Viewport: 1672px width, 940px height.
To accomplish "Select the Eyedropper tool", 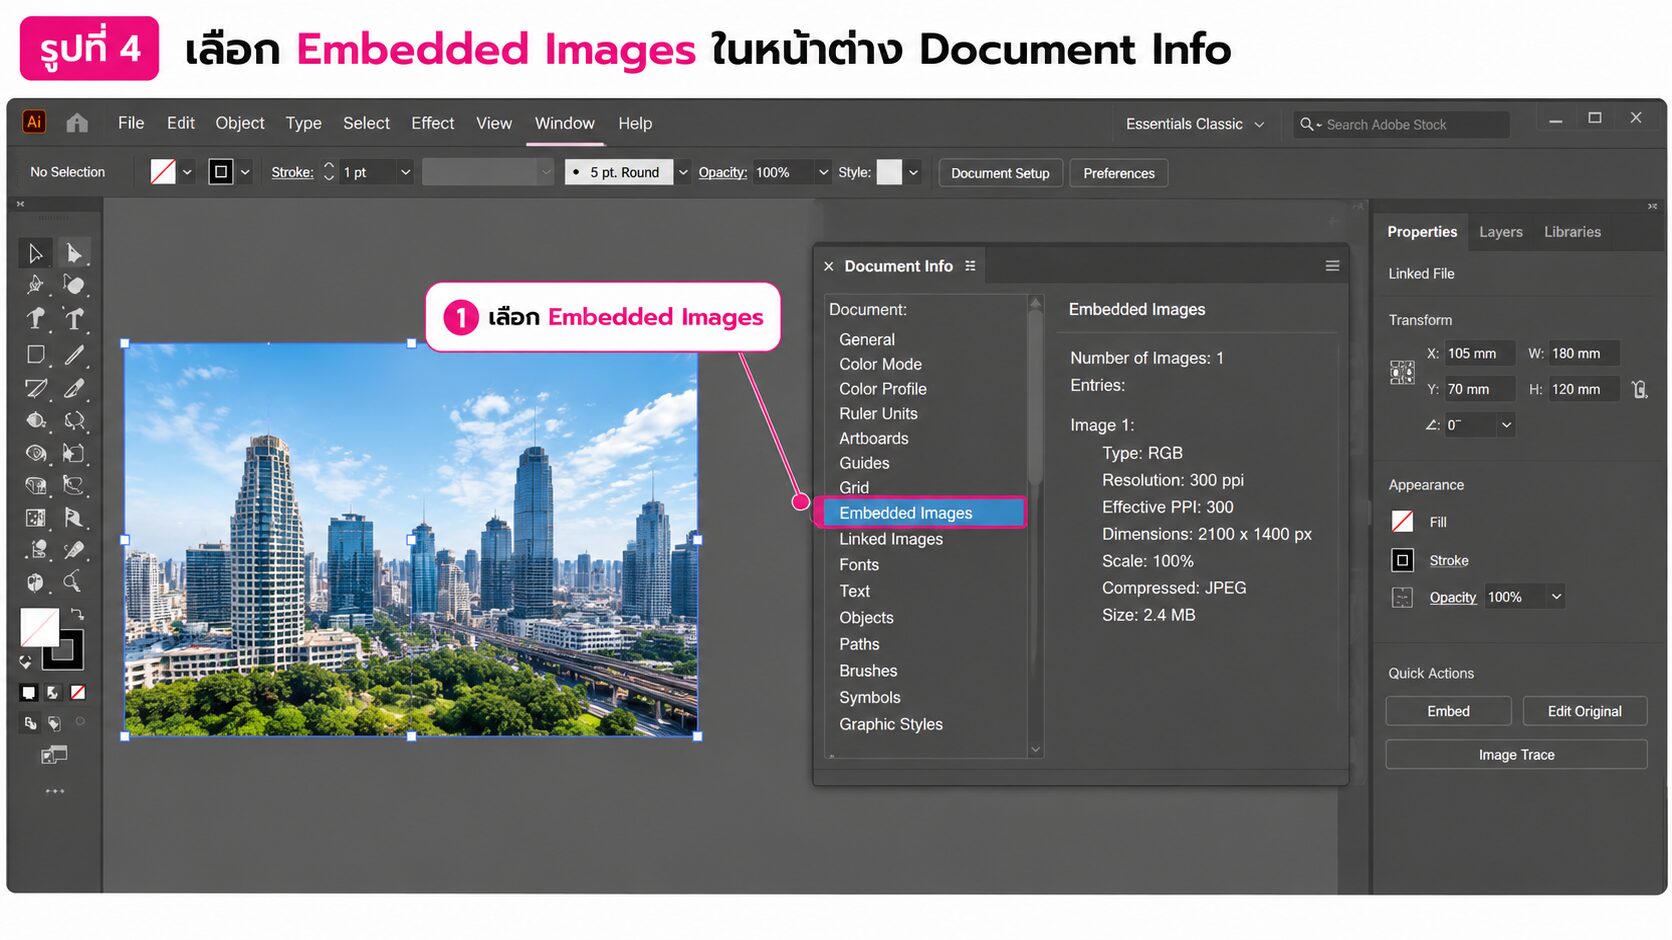I will (x=74, y=550).
